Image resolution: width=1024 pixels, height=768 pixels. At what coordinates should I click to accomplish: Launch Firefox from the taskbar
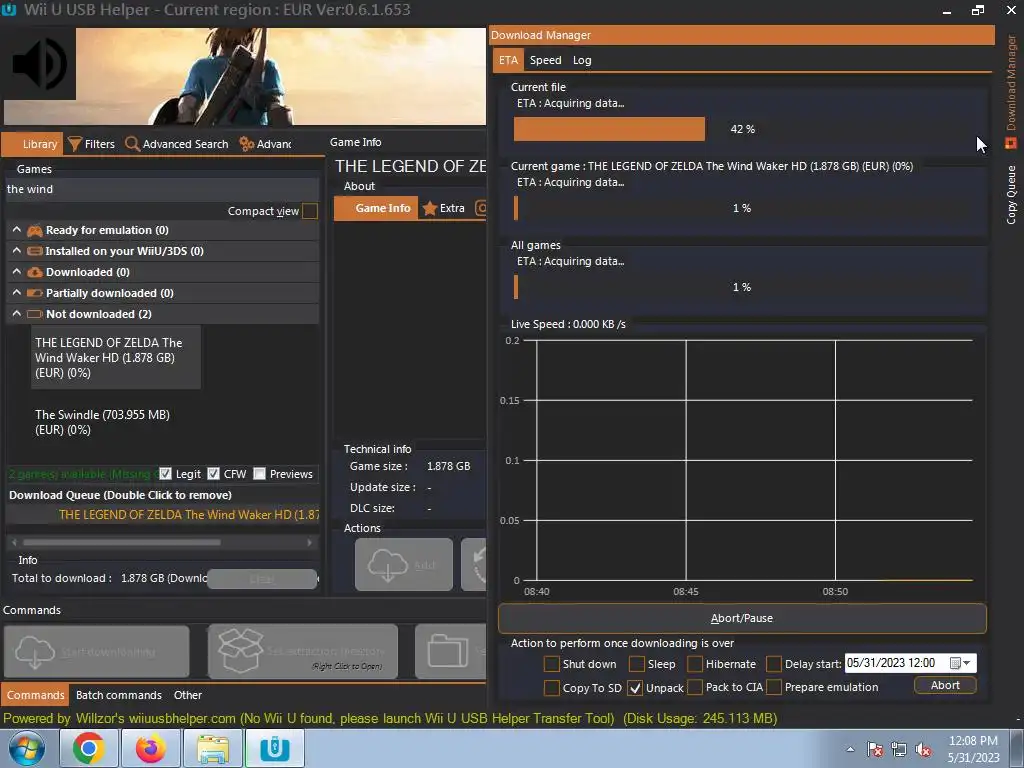[150, 748]
